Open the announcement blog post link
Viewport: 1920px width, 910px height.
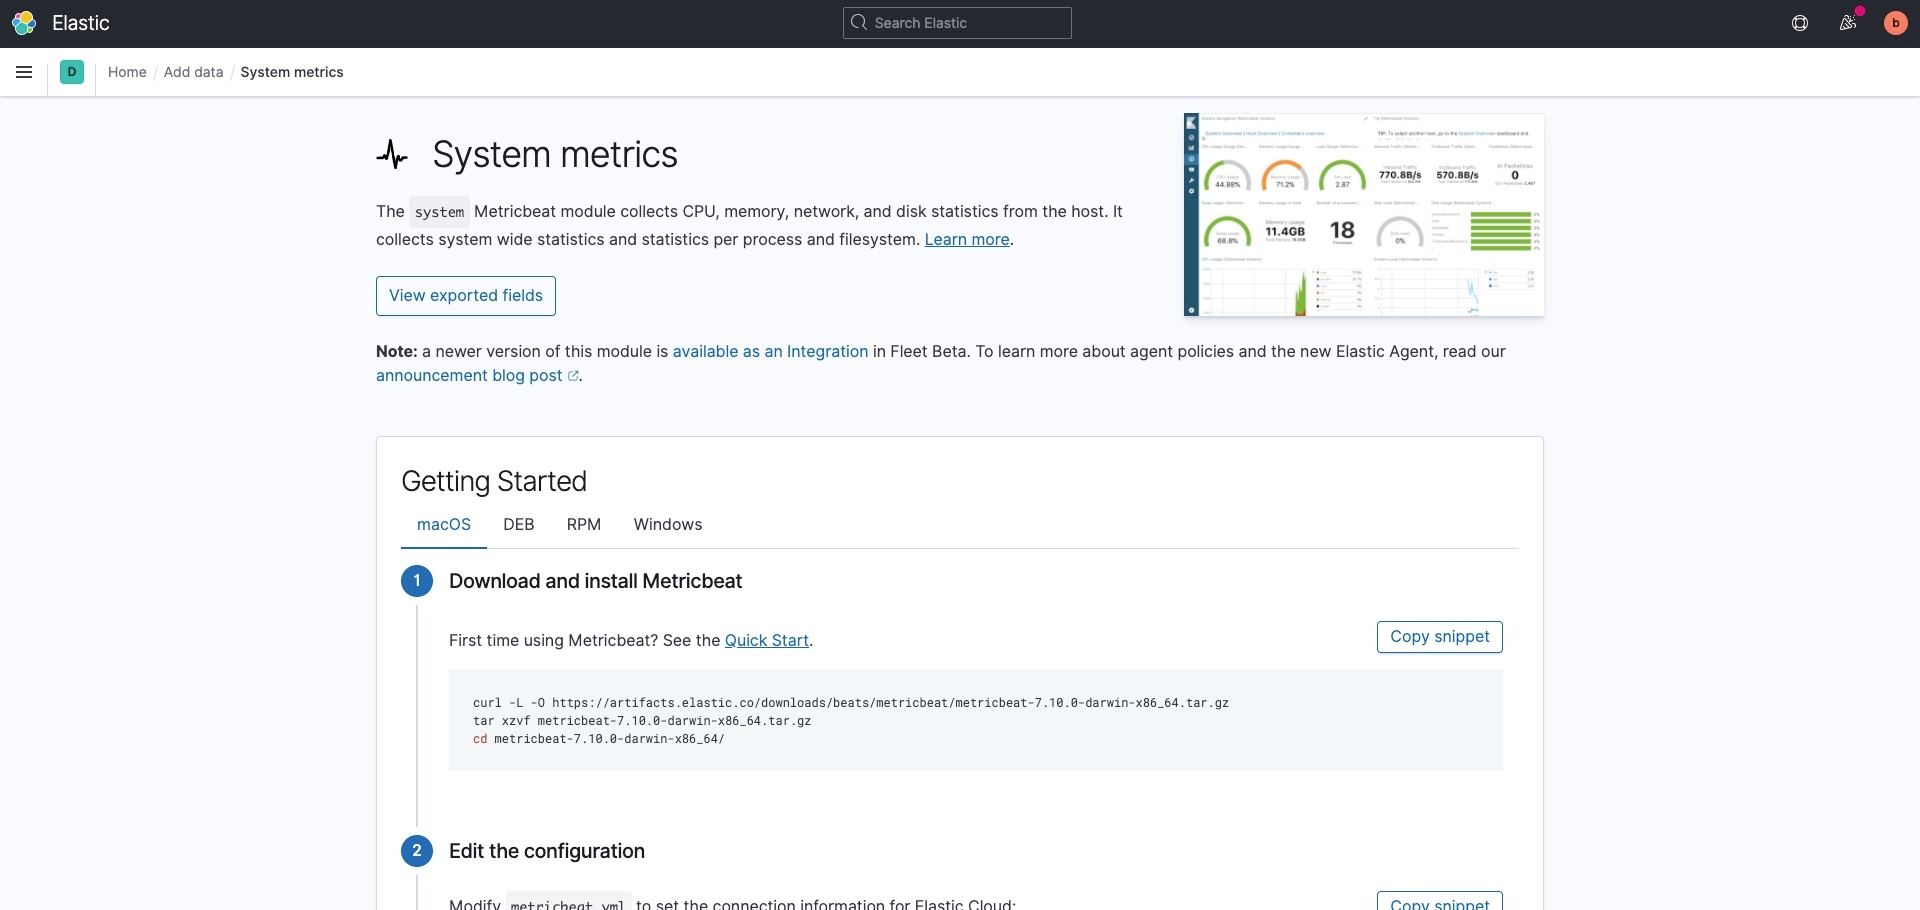pyautogui.click(x=469, y=376)
